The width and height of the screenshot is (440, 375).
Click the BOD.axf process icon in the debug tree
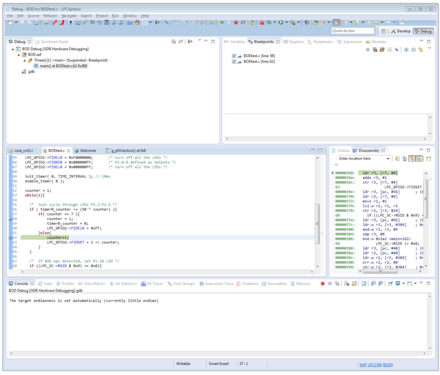pos(24,54)
